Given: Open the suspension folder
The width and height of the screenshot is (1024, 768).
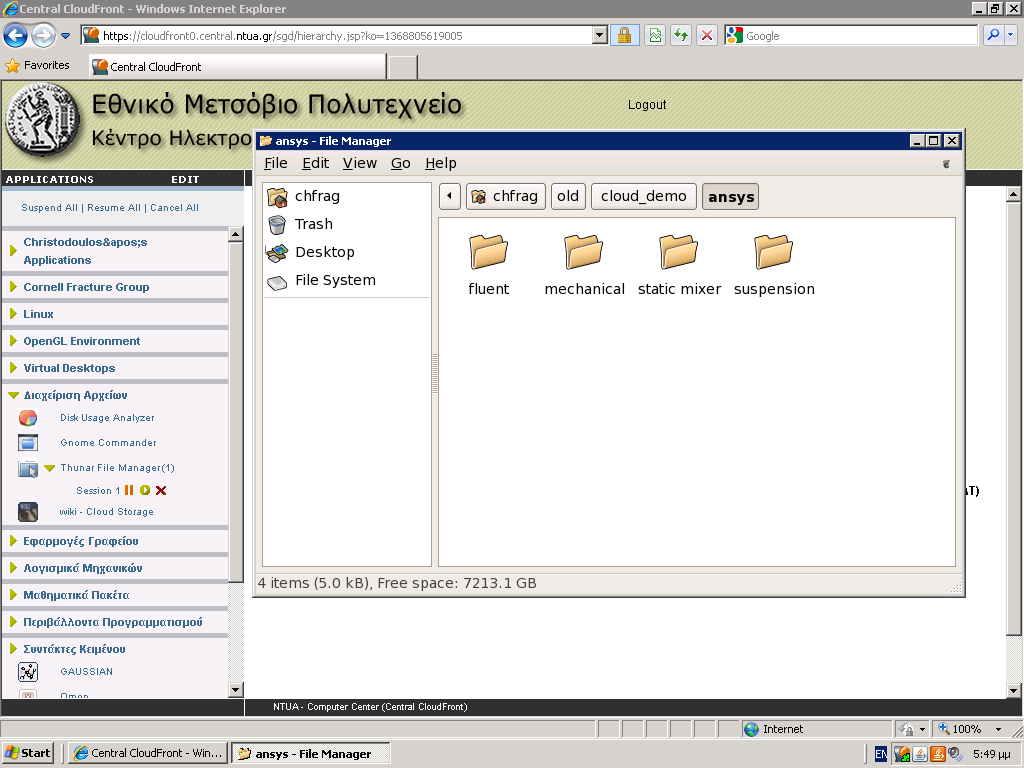Looking at the screenshot, I should coord(773,253).
